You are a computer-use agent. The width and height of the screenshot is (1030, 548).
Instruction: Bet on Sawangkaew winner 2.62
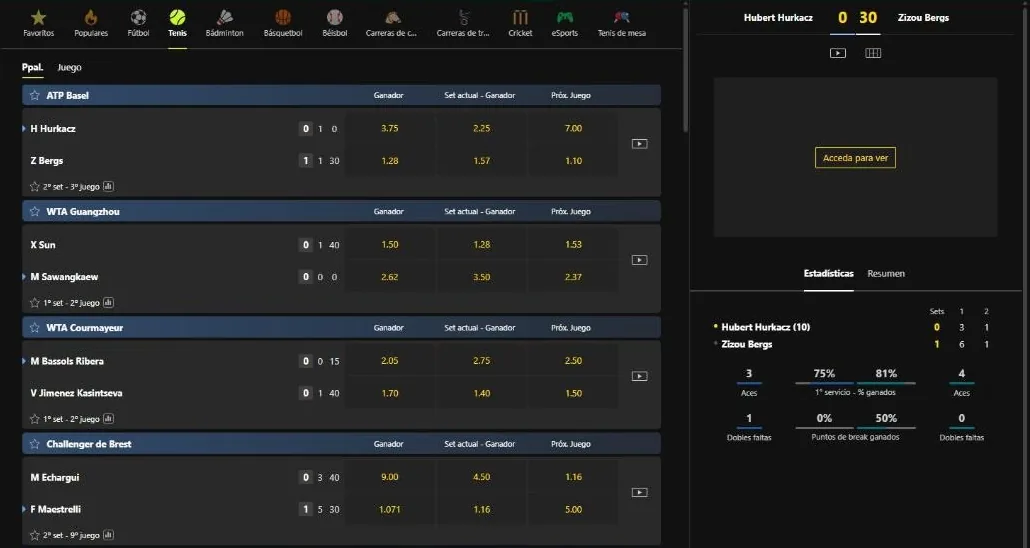click(x=390, y=277)
